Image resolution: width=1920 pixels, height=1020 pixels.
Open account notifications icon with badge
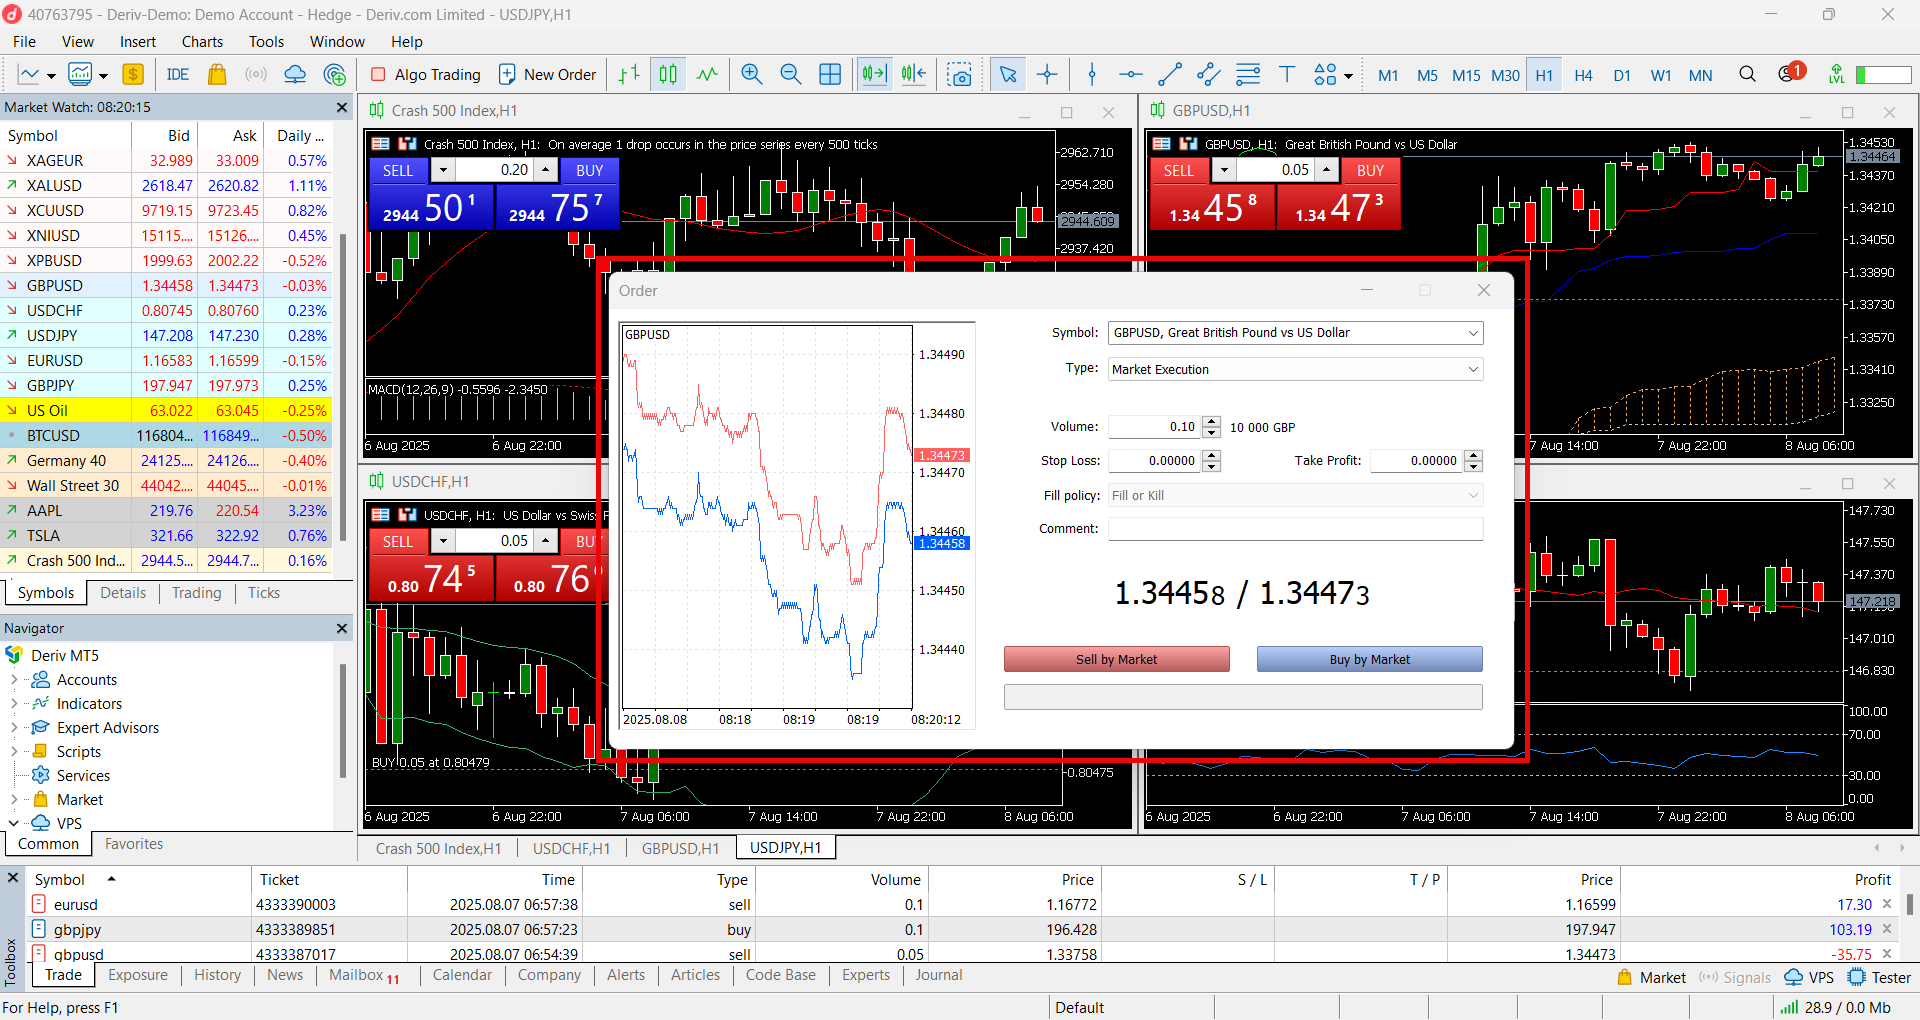click(1790, 73)
